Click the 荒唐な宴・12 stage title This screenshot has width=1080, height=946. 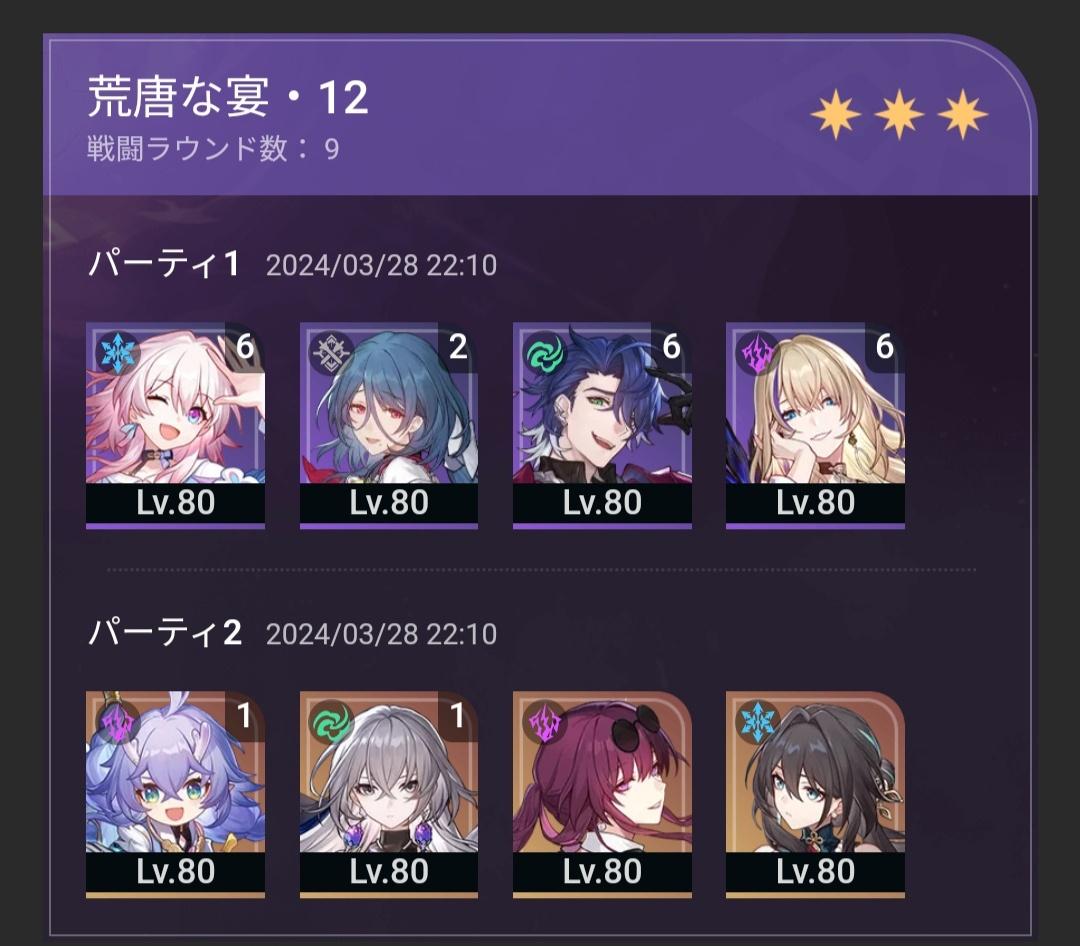tap(228, 96)
